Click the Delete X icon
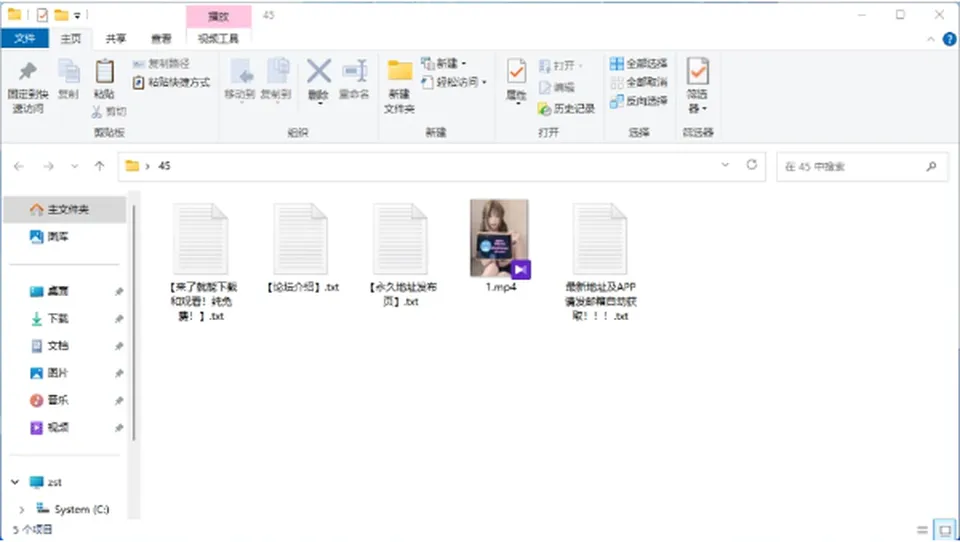 click(319, 71)
